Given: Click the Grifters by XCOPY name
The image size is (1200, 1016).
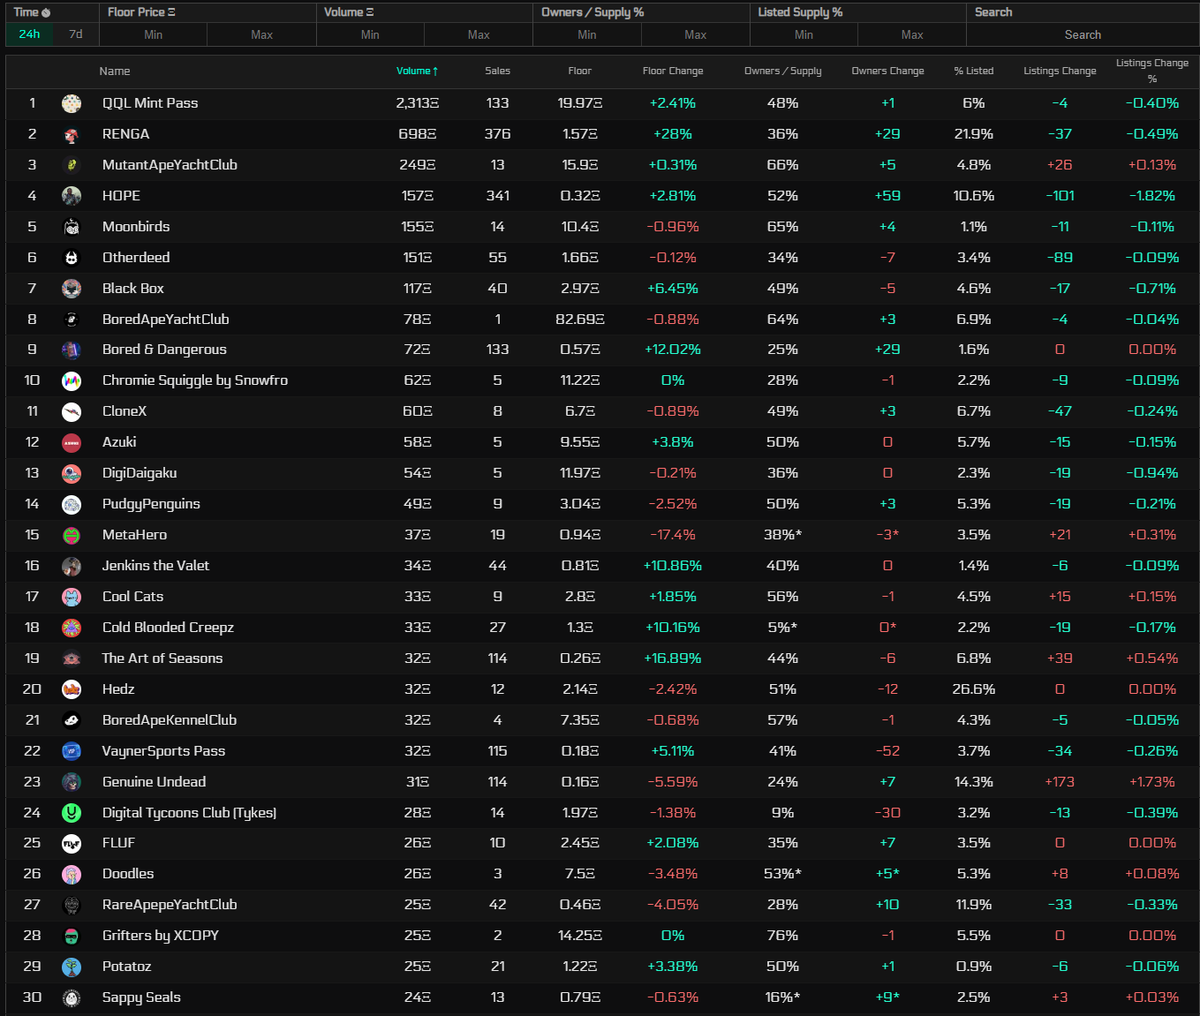Looking at the screenshot, I should 161,936.
